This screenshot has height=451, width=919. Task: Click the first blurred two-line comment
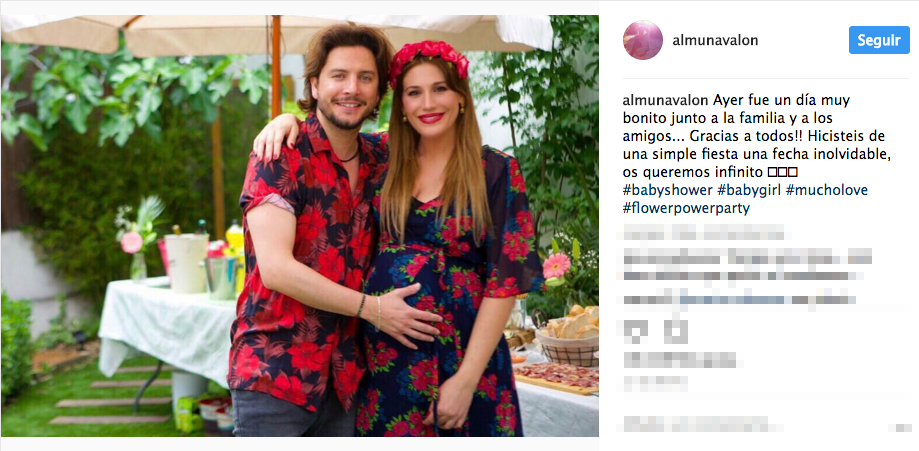click(x=748, y=266)
